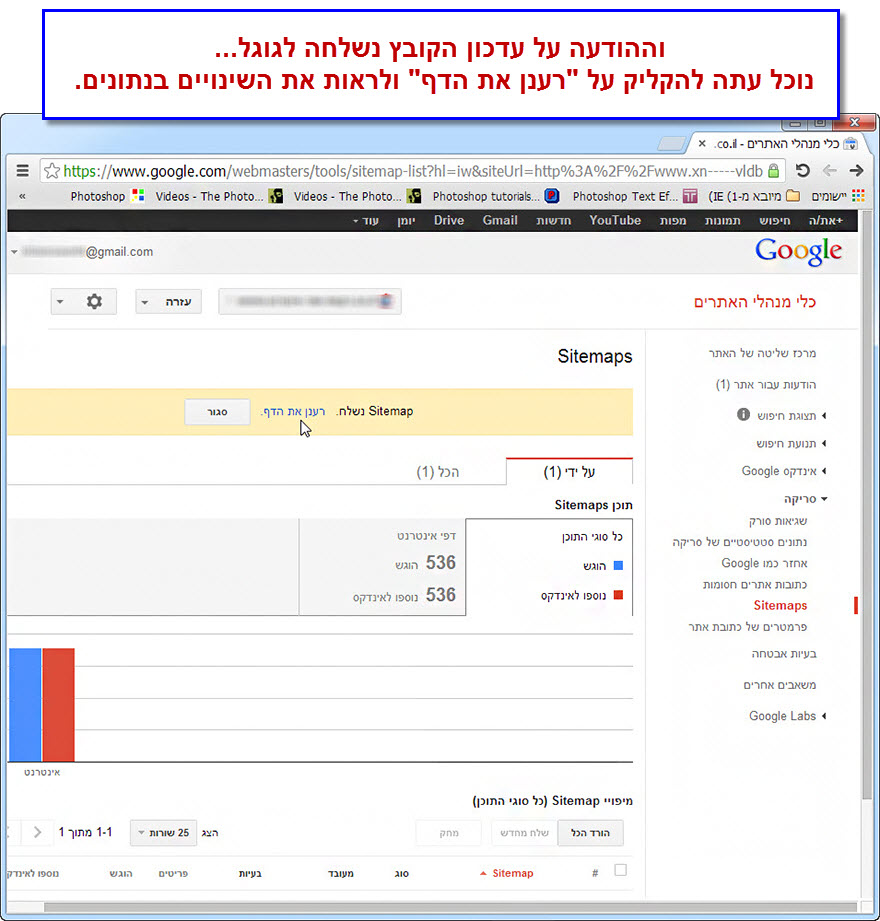The image size is (880, 921).
Task: Close the כלי מנהלי האתרים browser tab
Action: [x=701, y=143]
